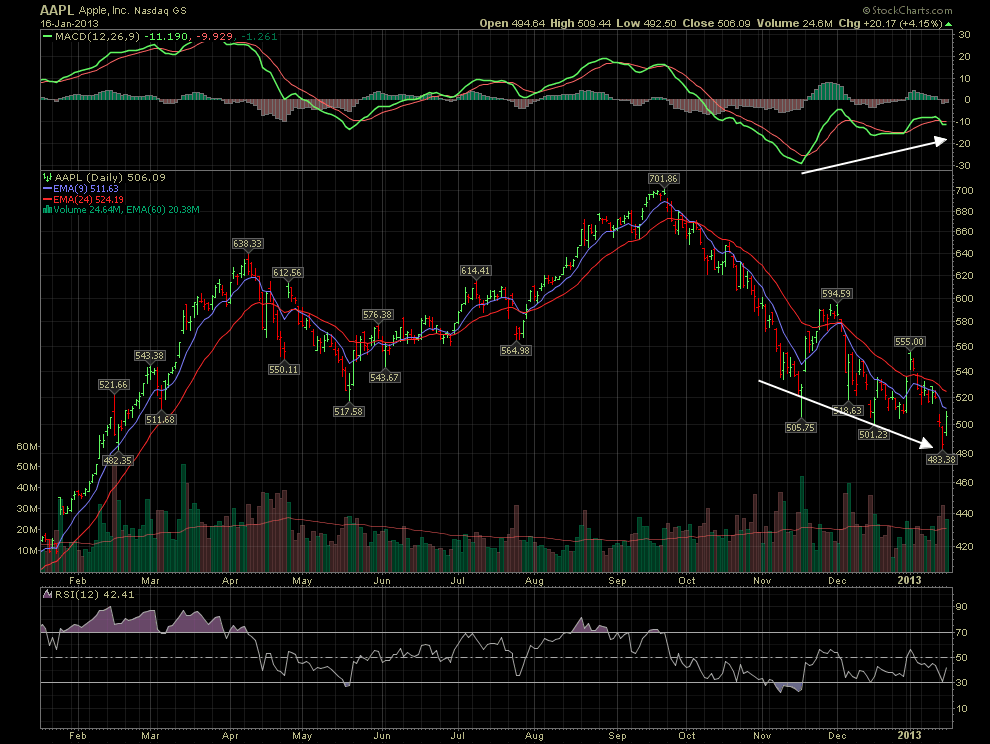Click the 614.41 price label

475,270
